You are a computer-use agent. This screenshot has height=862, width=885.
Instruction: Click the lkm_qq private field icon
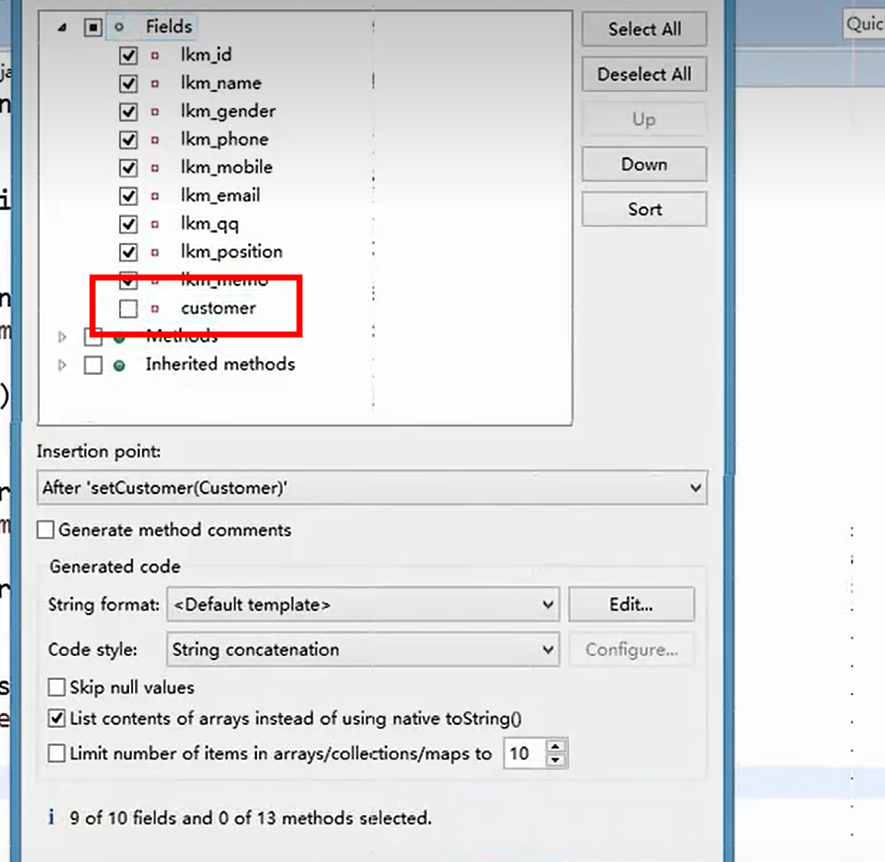155,224
